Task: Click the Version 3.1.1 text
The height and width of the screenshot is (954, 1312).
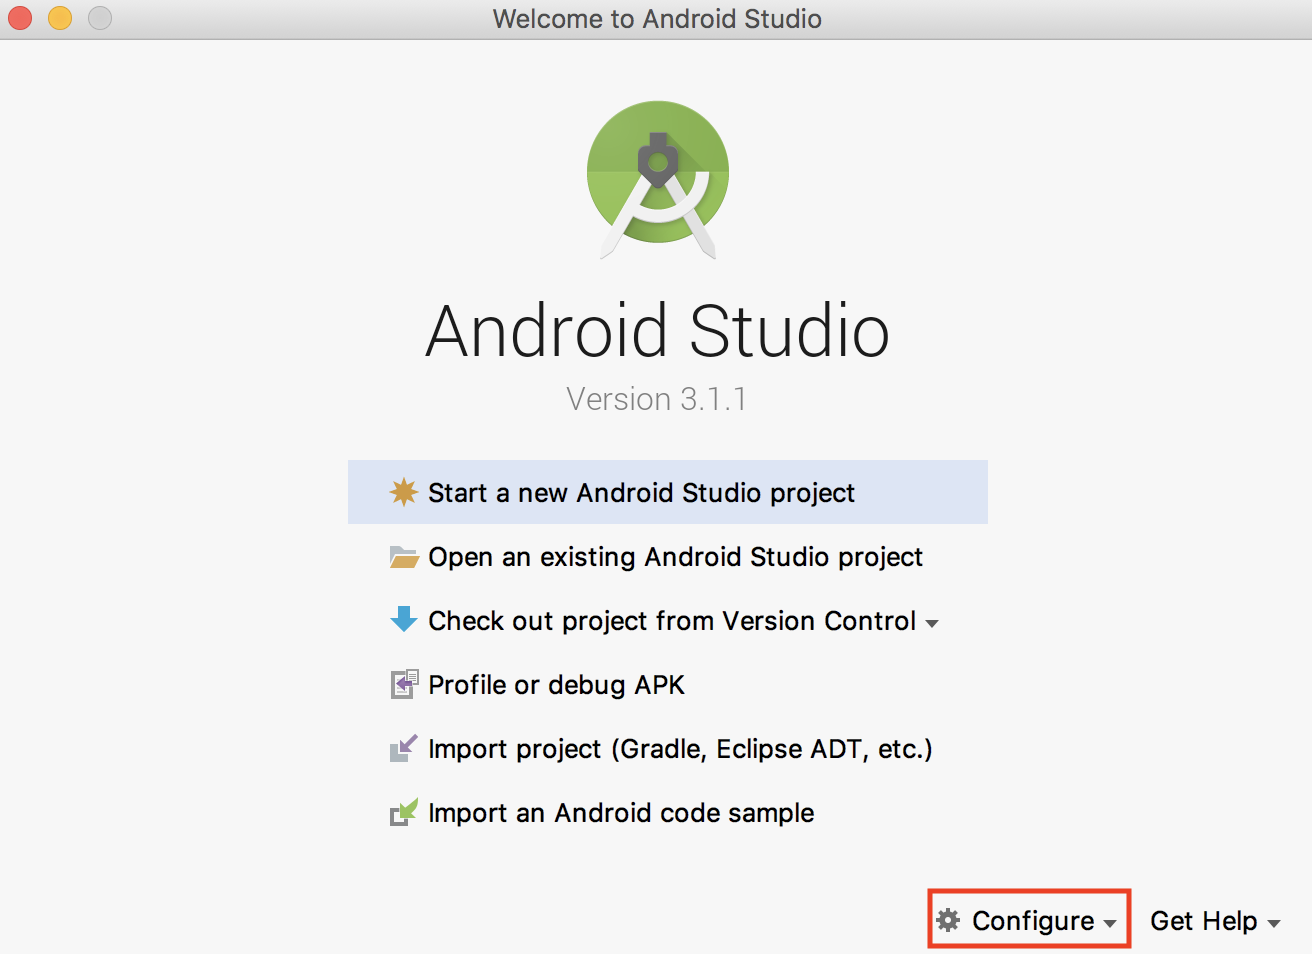Action: pos(657,399)
